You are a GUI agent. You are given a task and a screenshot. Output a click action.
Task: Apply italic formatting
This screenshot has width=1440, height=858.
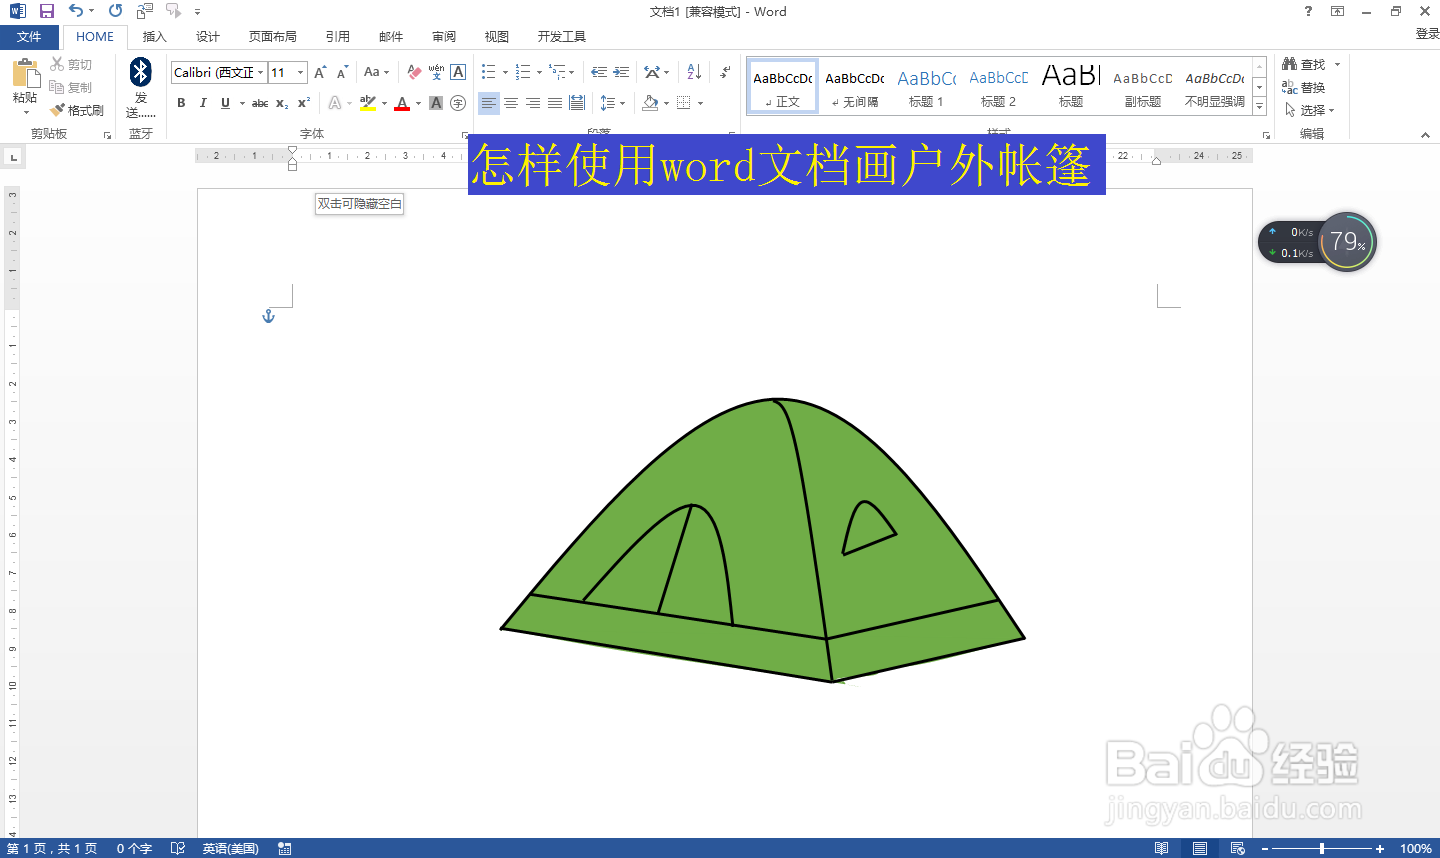point(203,103)
